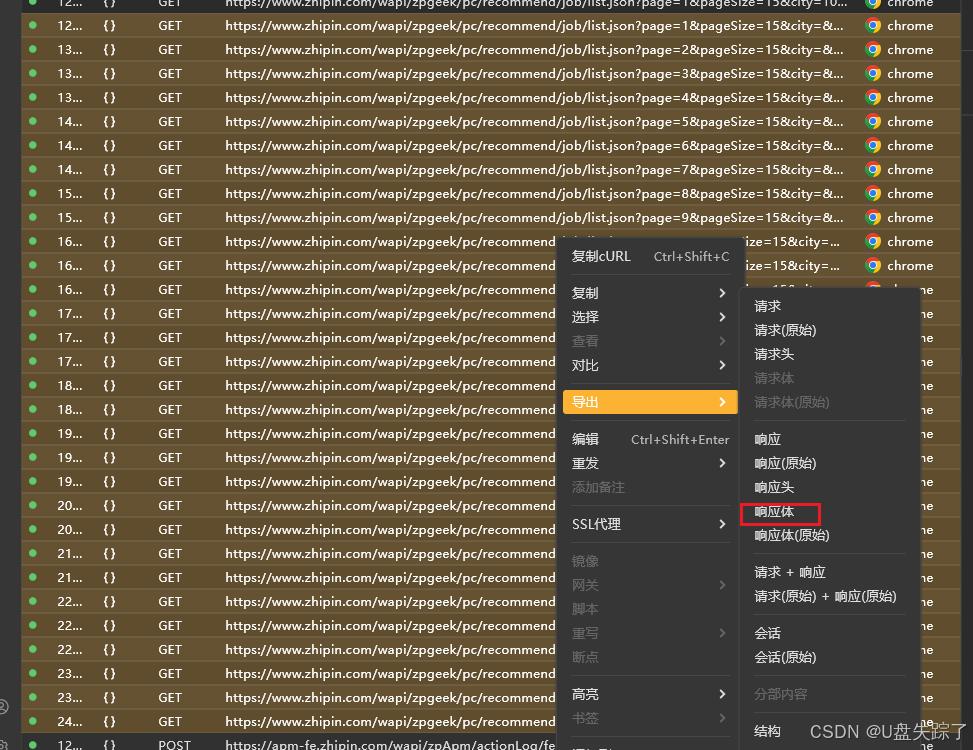Click Chrome icon on the page=5 row

pyautogui.click(x=874, y=122)
